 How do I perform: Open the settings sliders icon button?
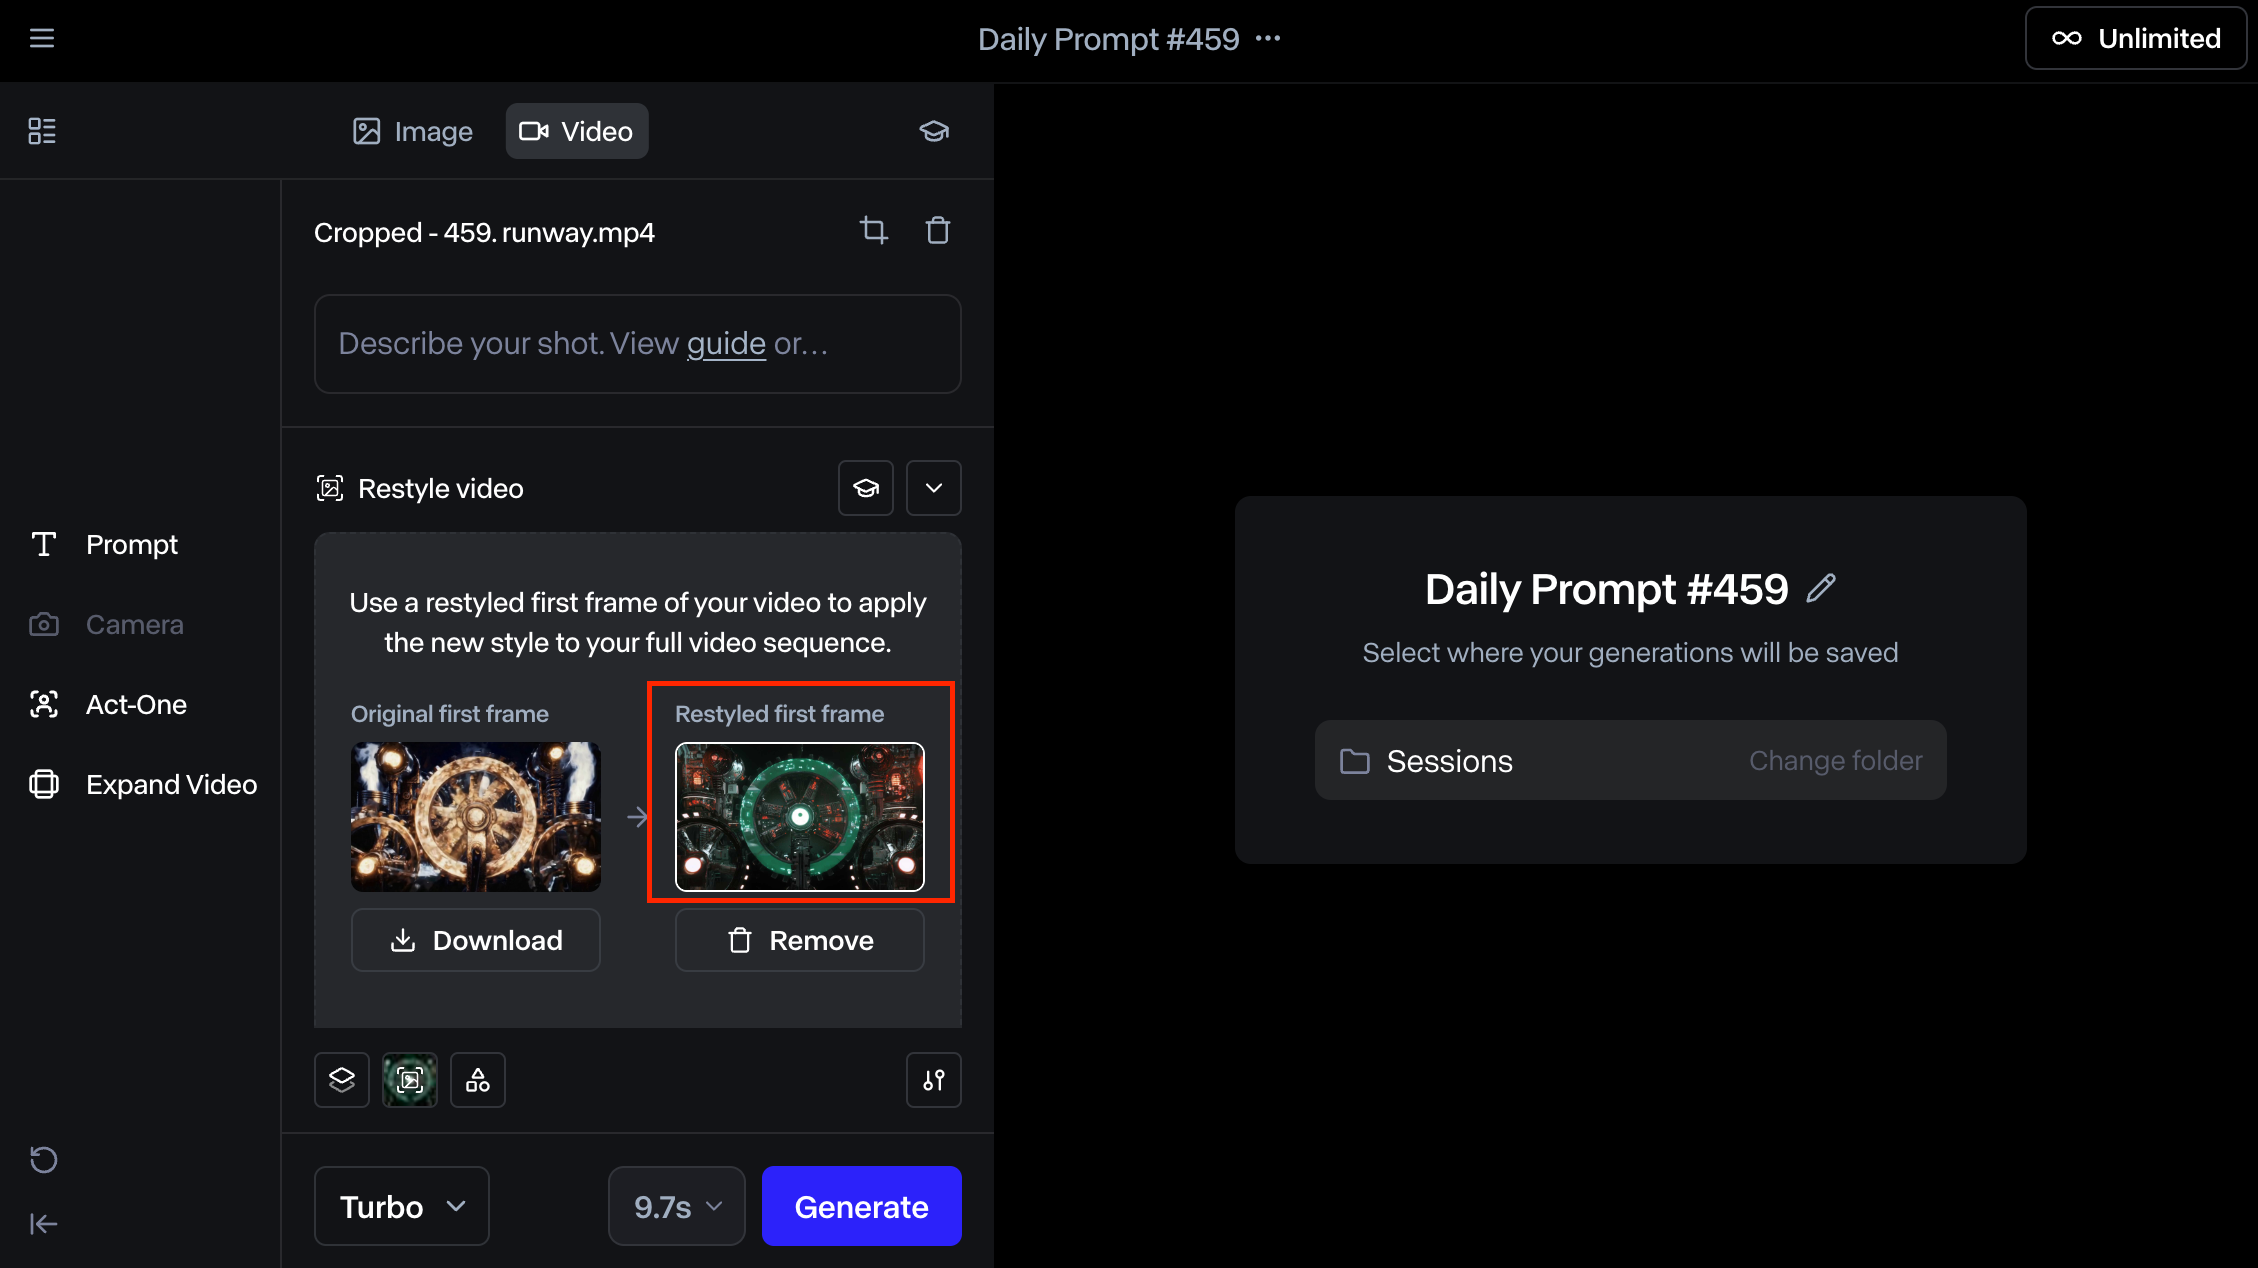click(933, 1080)
